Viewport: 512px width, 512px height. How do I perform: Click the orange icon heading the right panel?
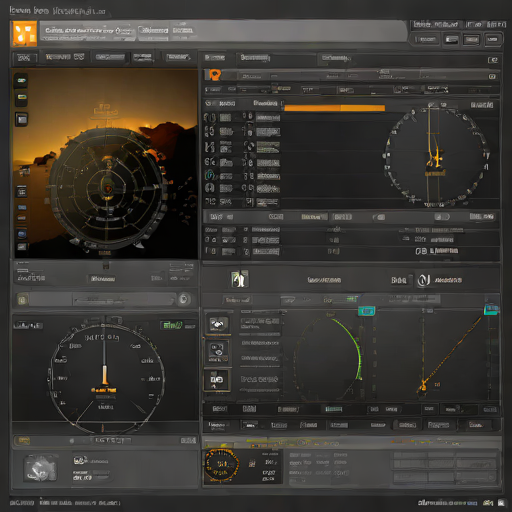(214, 74)
